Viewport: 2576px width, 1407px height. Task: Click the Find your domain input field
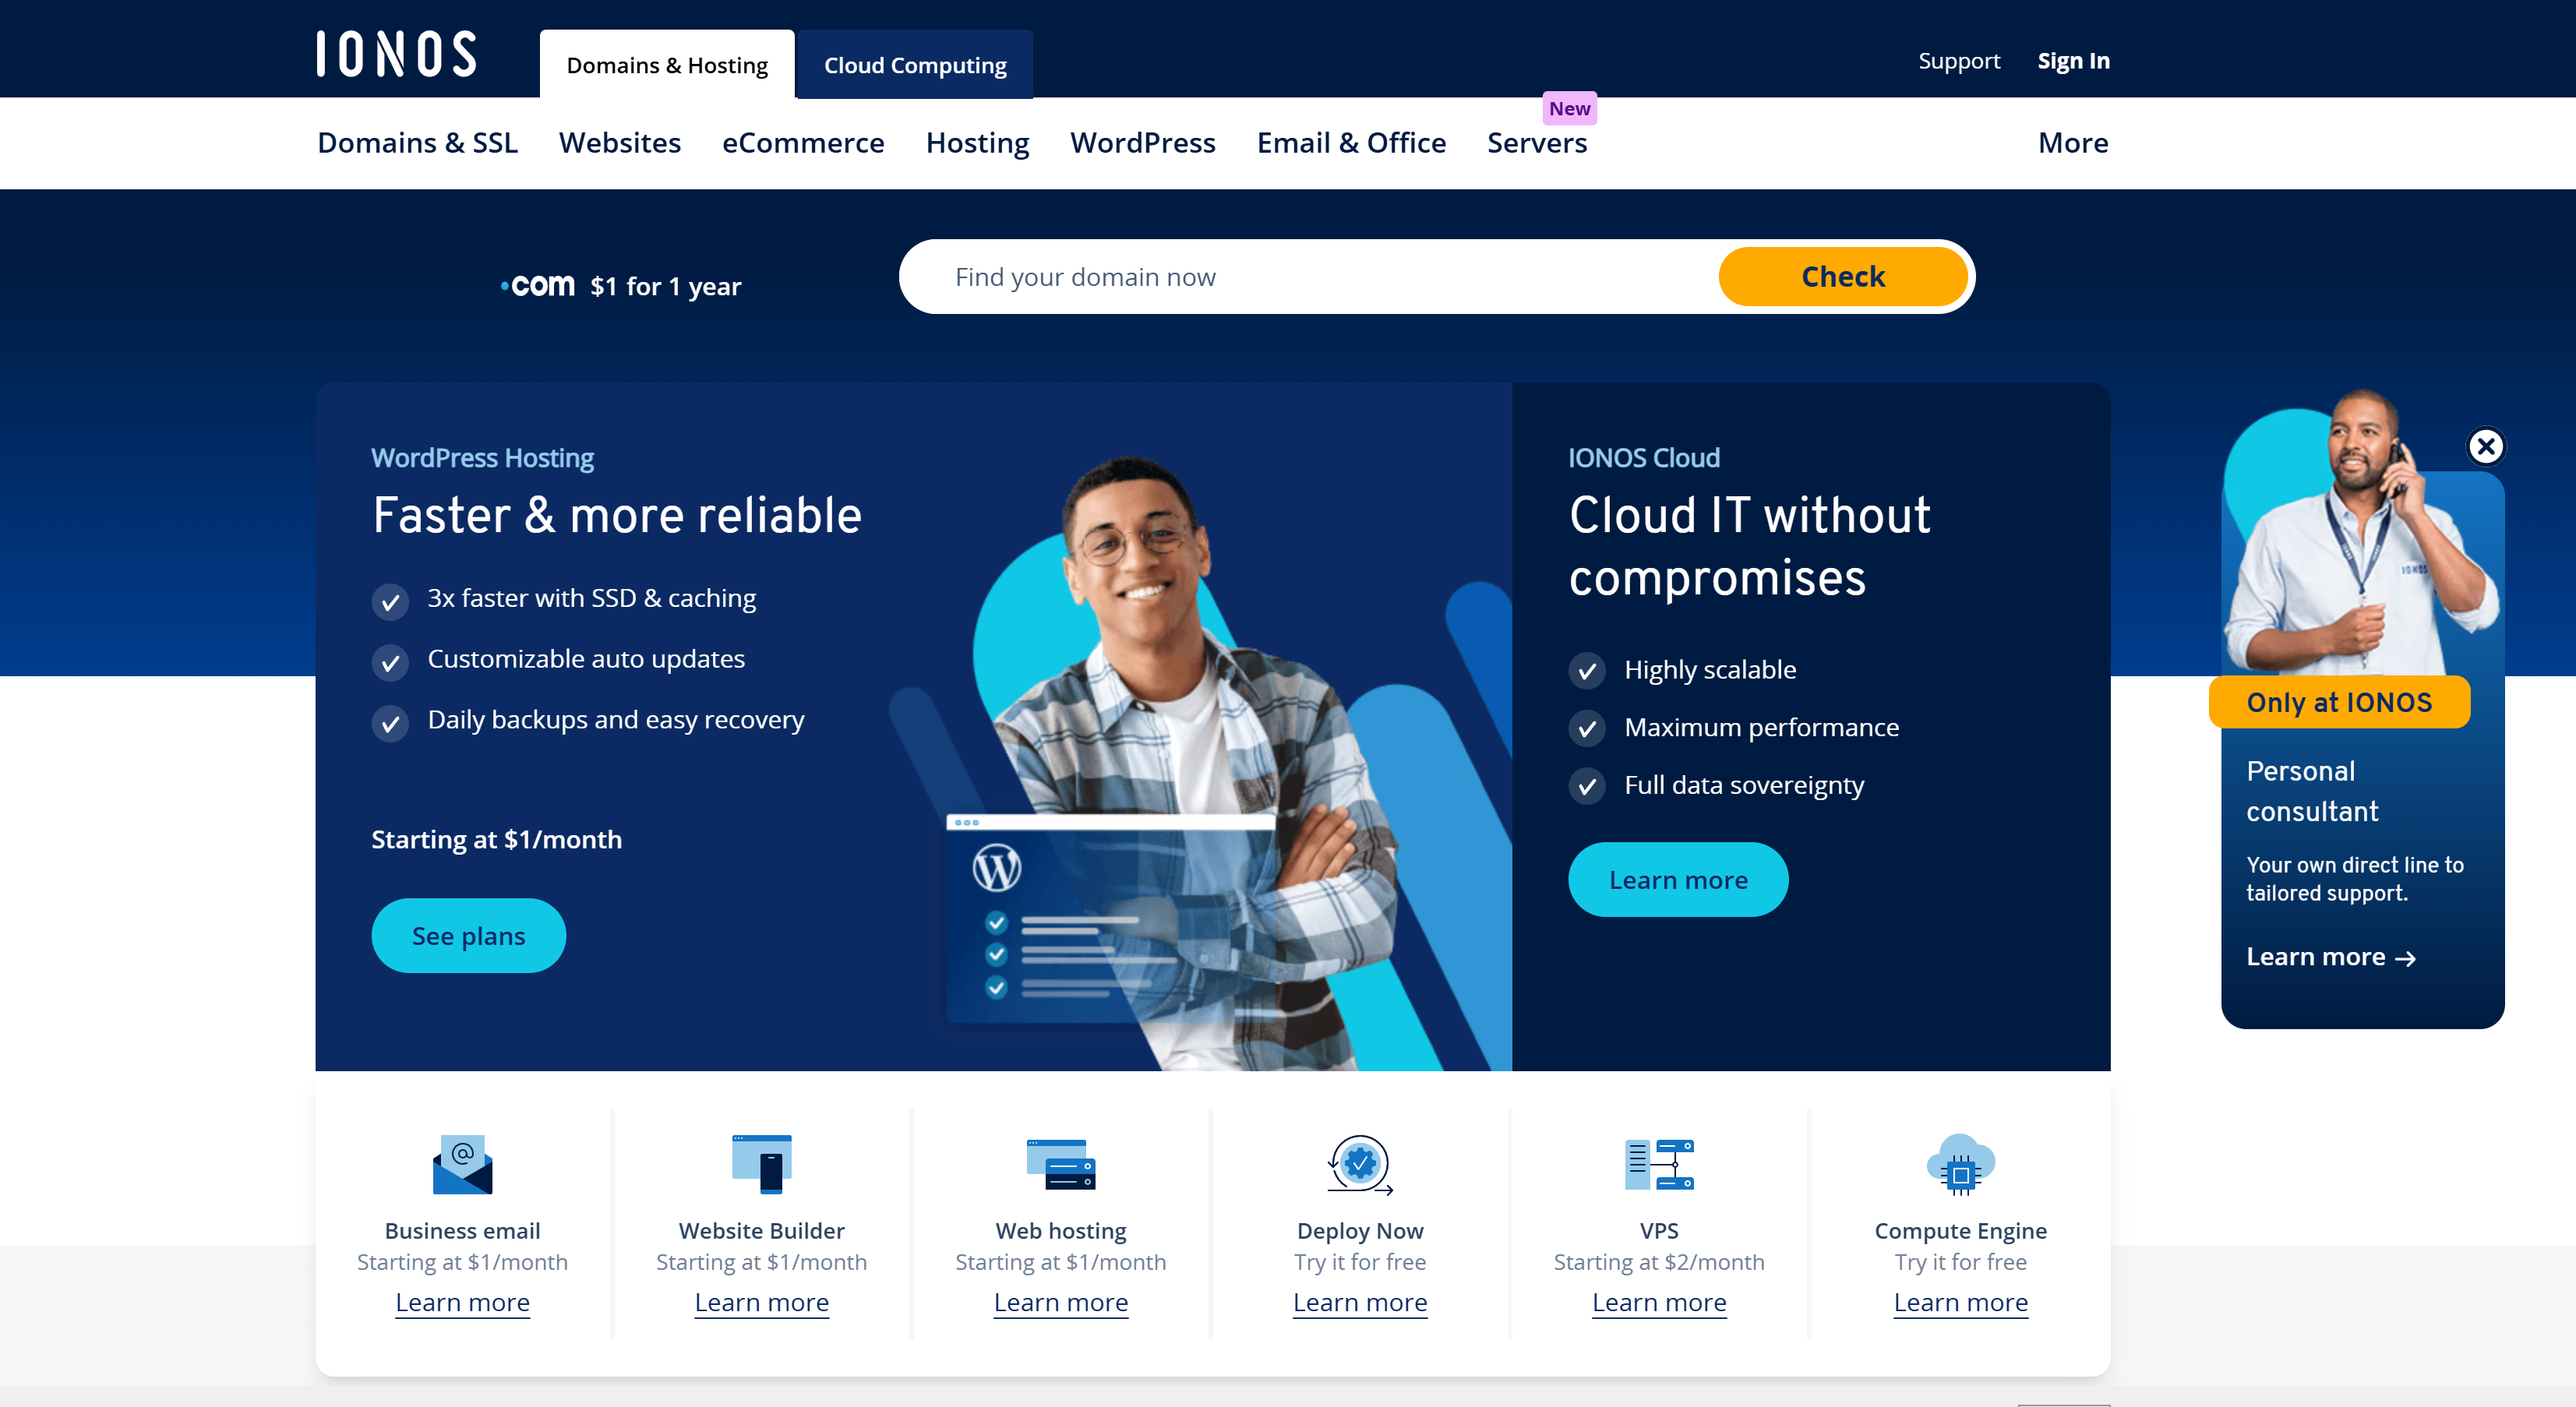pyautogui.click(x=1310, y=277)
